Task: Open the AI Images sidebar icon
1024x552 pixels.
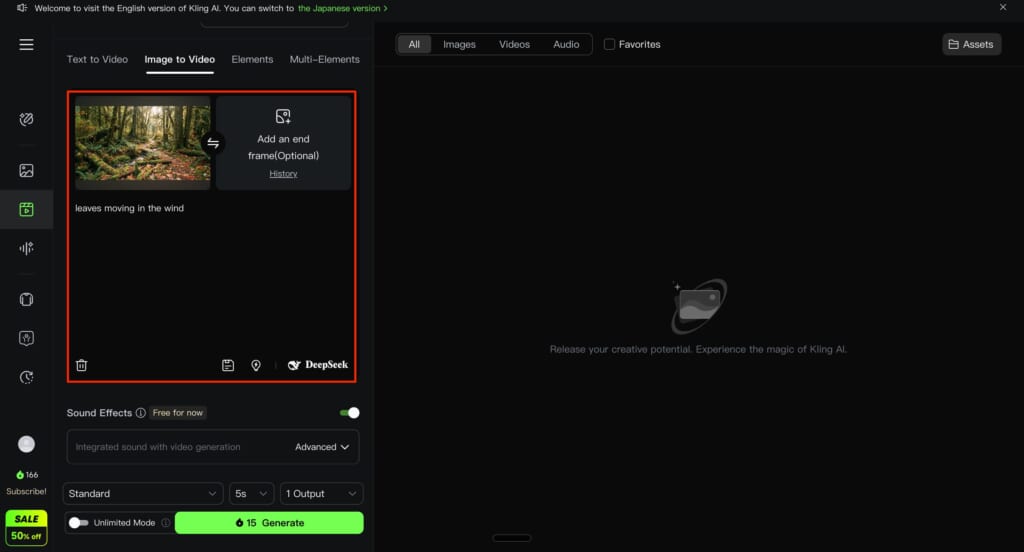Action: click(x=27, y=171)
